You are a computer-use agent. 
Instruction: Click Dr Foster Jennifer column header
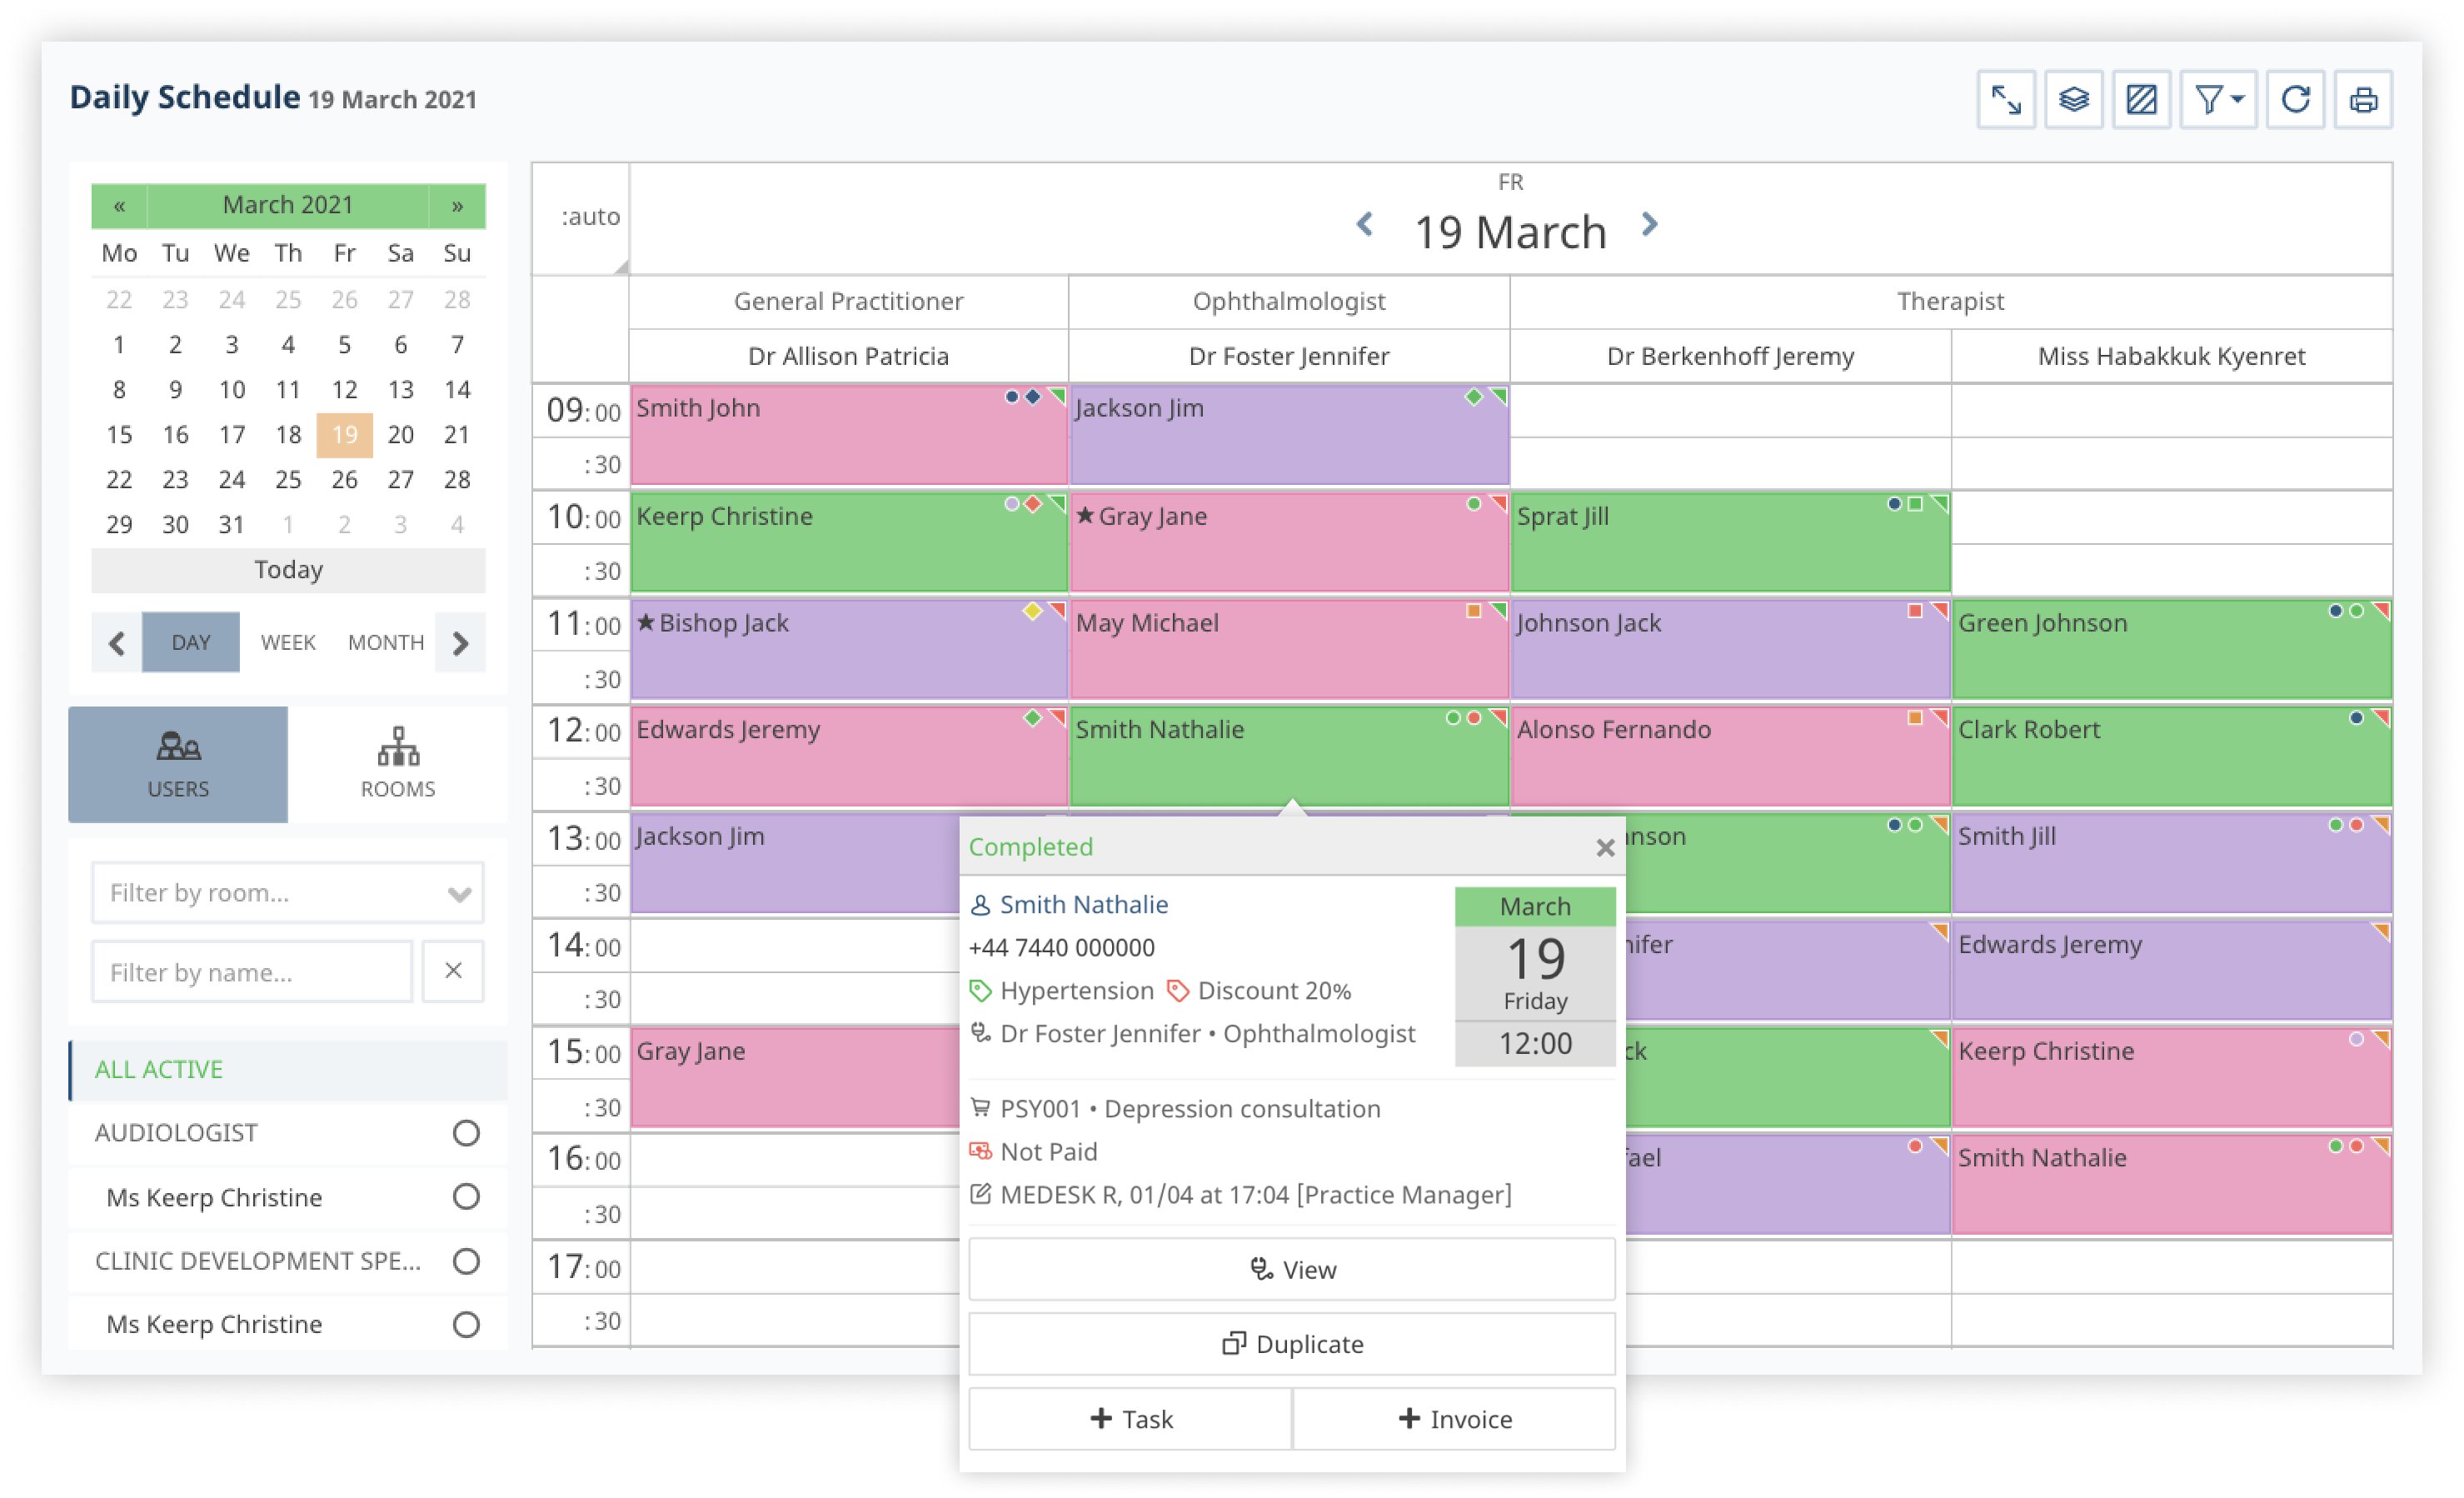tap(1289, 356)
